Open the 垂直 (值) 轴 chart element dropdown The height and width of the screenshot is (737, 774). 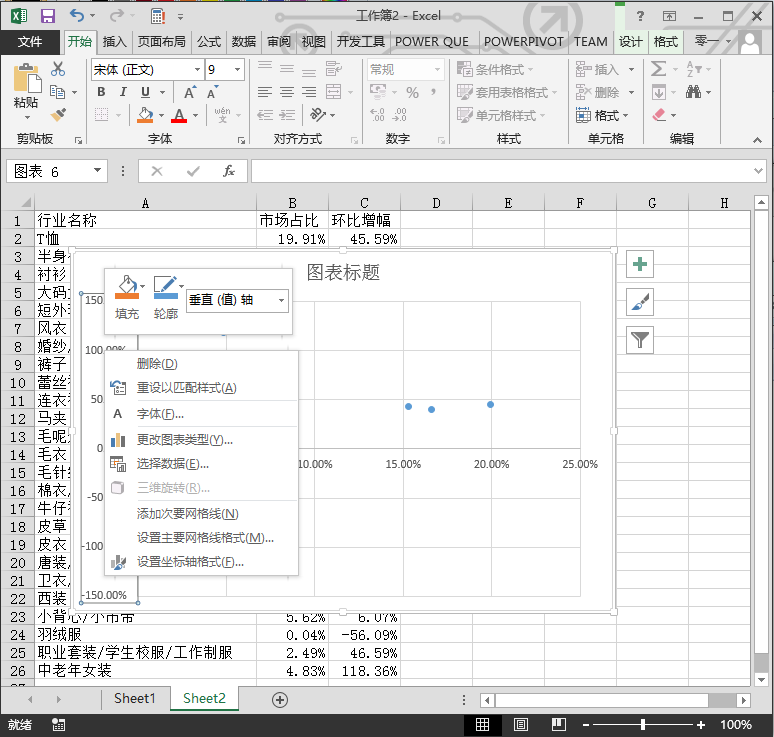(x=281, y=300)
